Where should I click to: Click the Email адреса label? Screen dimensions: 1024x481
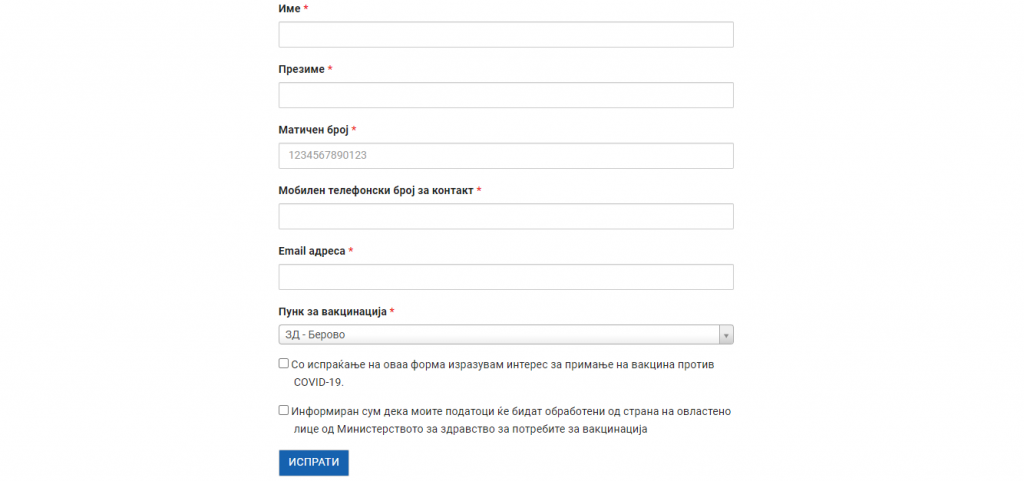coord(312,251)
